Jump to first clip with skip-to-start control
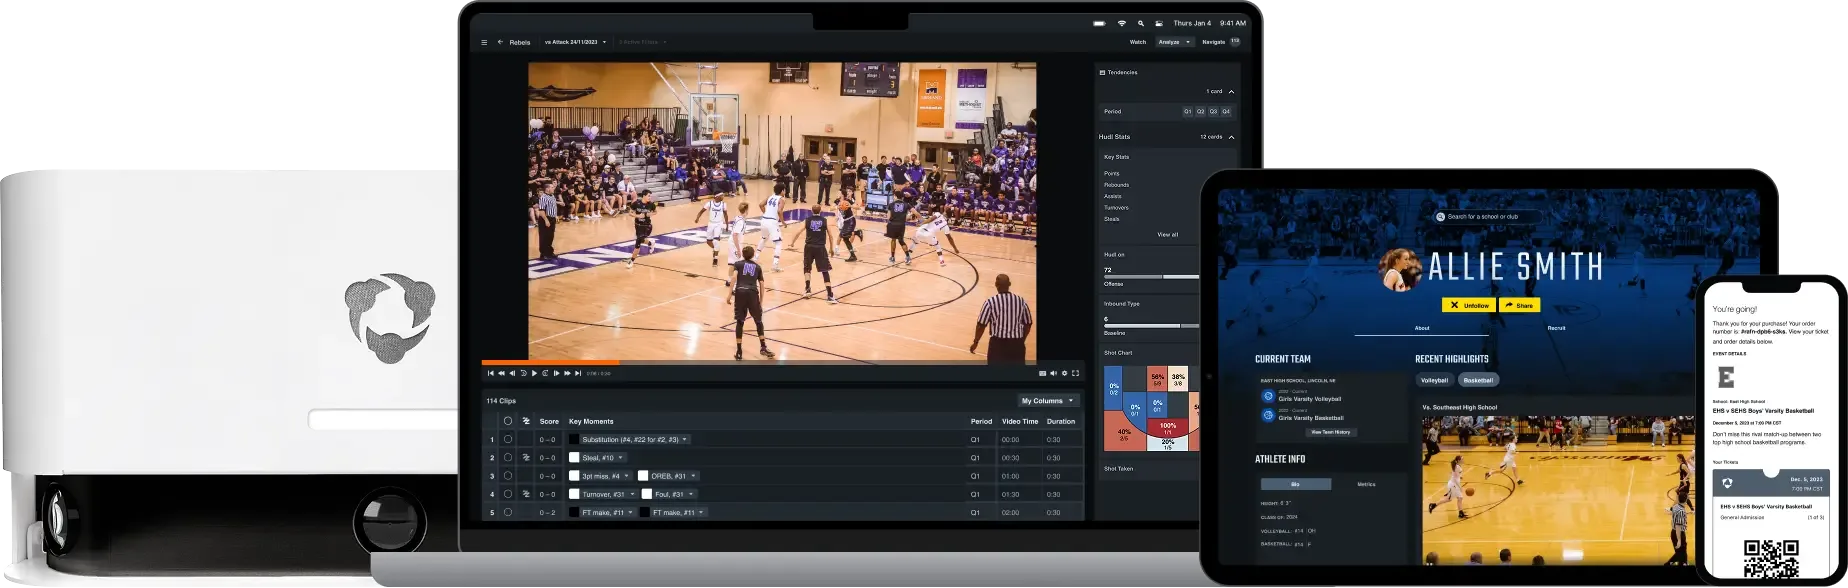This screenshot has height=588, width=1848. pyautogui.click(x=491, y=373)
